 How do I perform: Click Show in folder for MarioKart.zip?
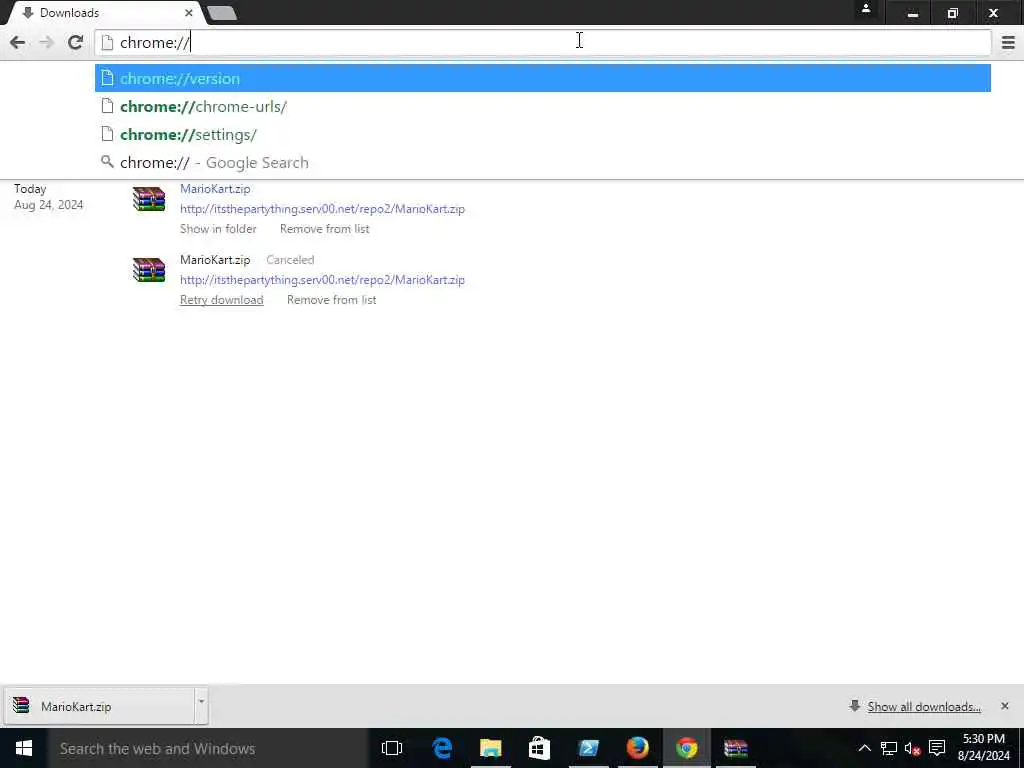[218, 229]
